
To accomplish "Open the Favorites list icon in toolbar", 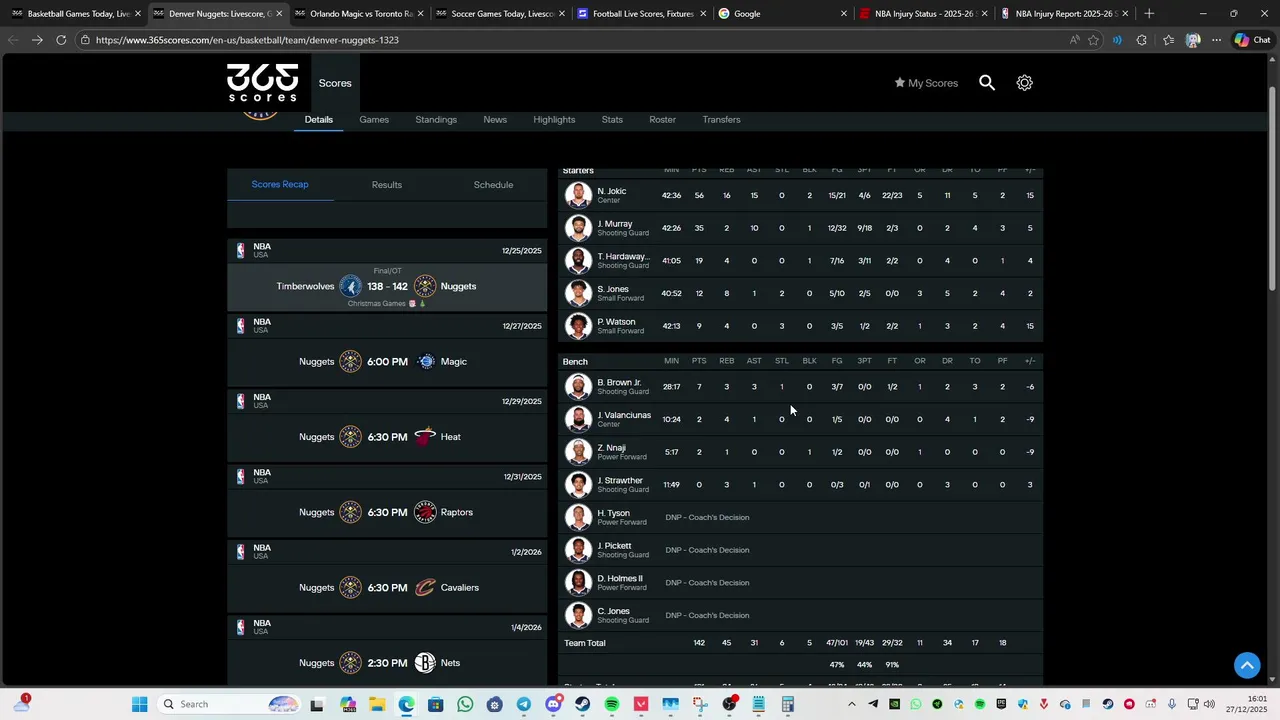I will point(1168,40).
